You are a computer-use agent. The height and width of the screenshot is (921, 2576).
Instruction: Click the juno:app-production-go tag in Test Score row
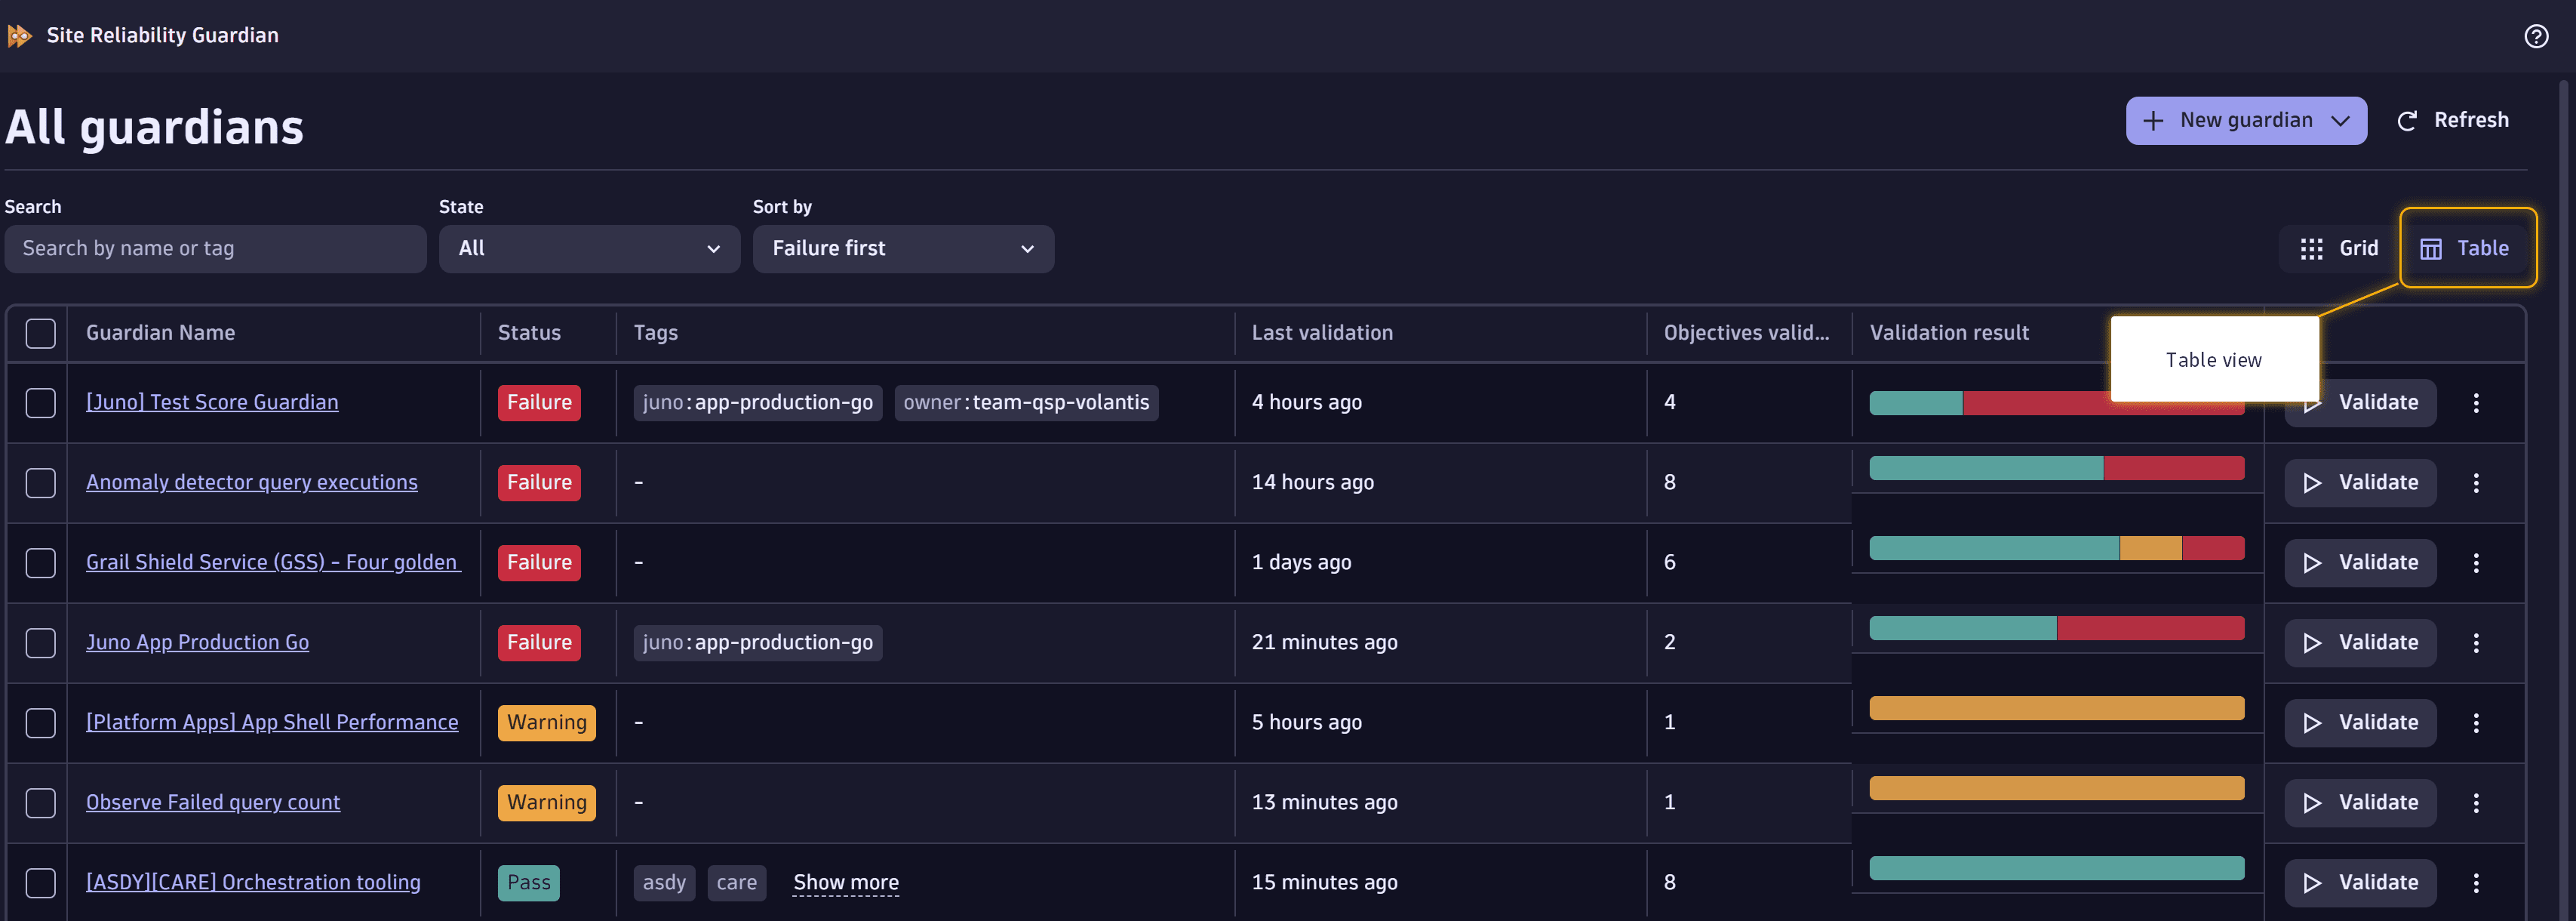pos(758,403)
